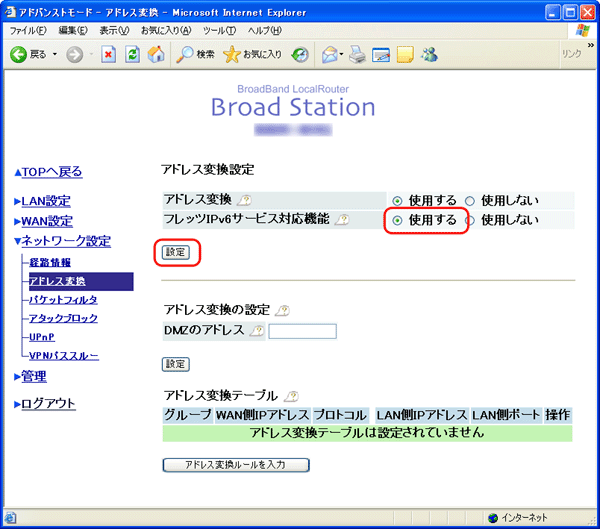Click the 設定 button under IPv6 option
Screen dimensions: 600x529
pyautogui.click(x=176, y=252)
